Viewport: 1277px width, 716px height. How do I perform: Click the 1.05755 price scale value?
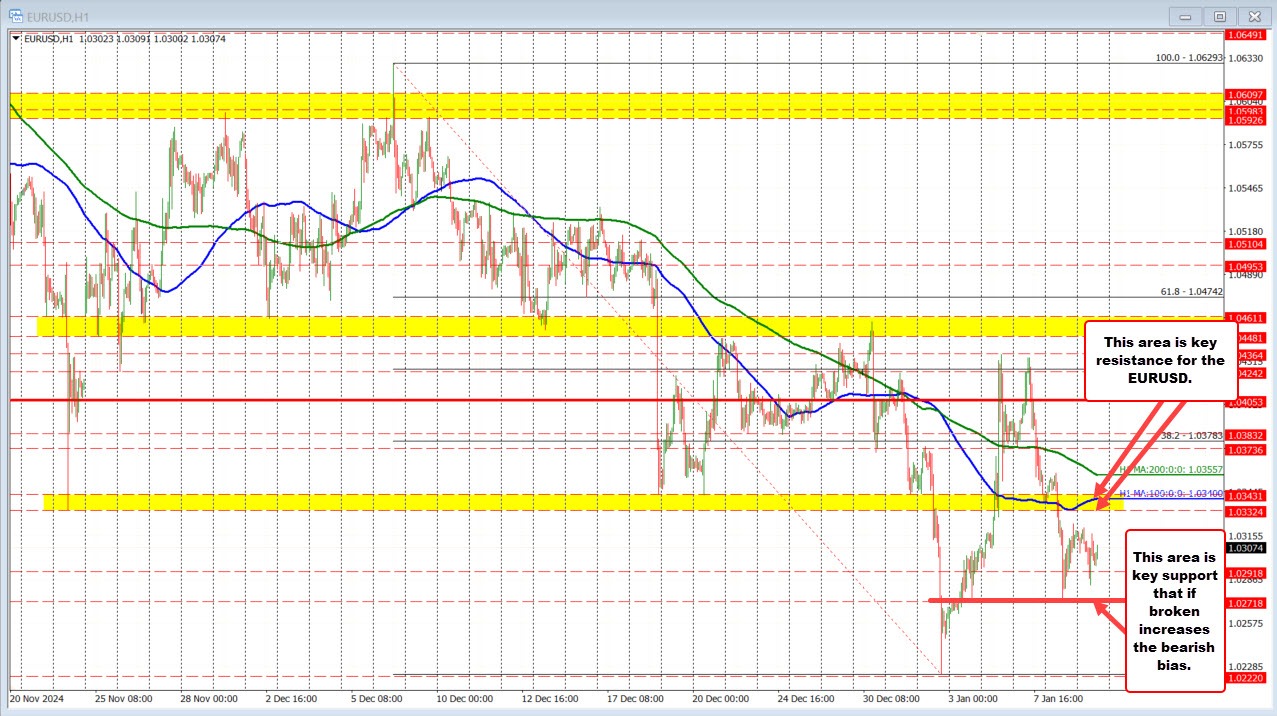pyautogui.click(x=1247, y=145)
